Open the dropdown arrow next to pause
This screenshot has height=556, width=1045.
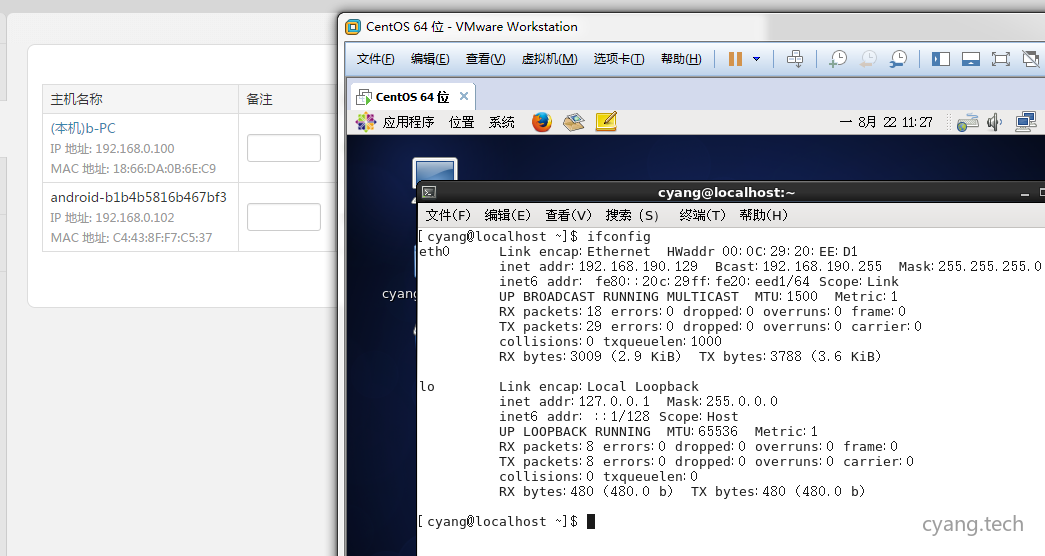[x=756, y=59]
